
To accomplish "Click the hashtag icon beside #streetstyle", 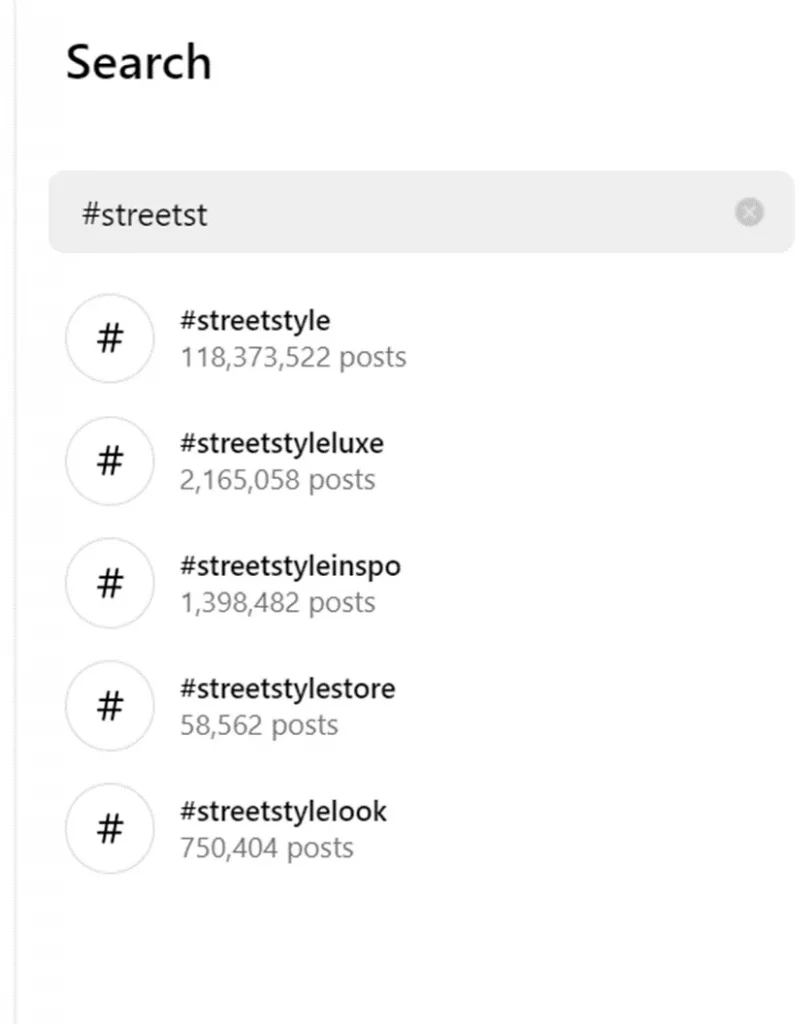I will 110,338.
